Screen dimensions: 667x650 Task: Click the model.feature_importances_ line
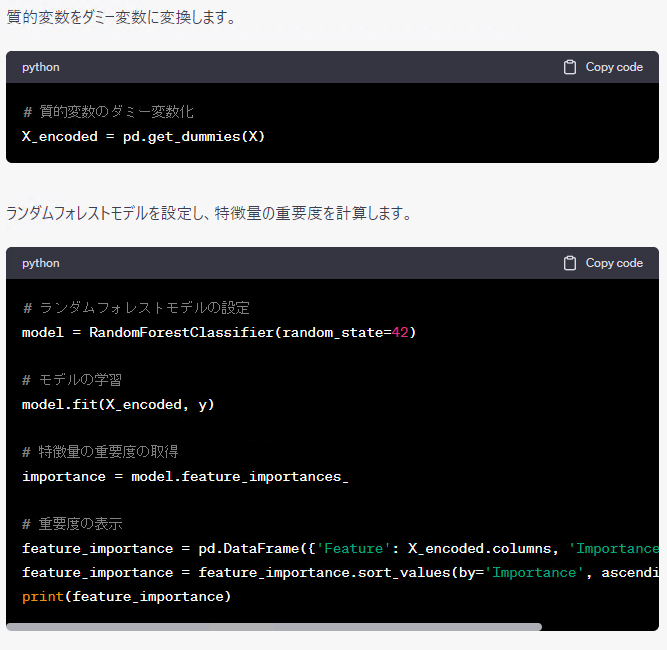click(x=185, y=476)
